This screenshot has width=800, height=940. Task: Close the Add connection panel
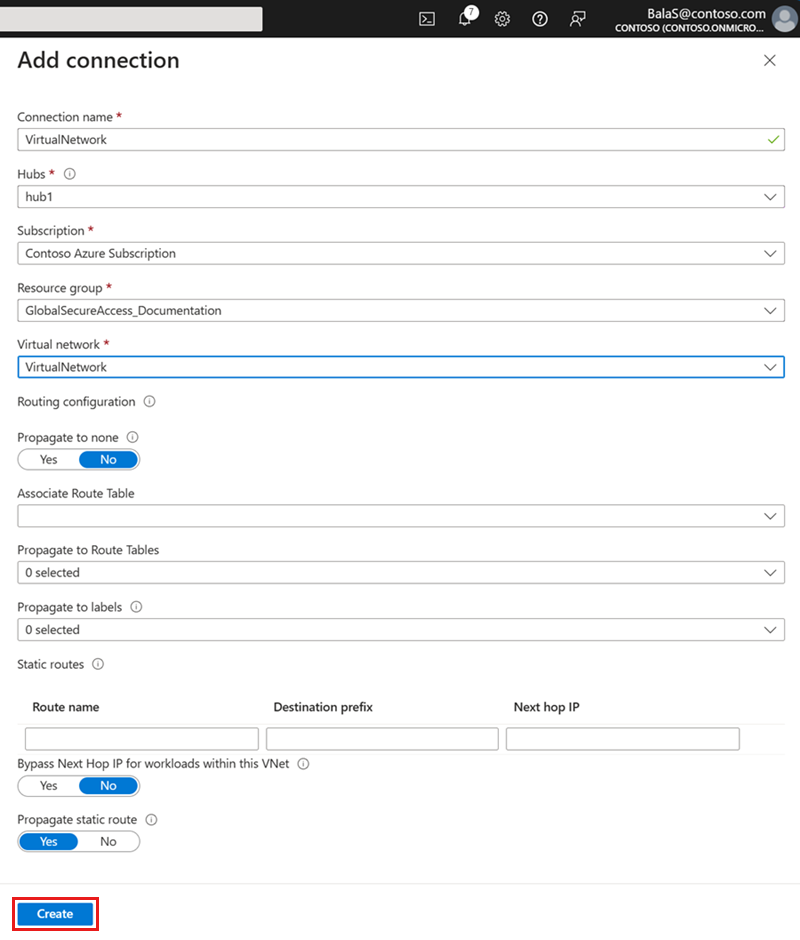tap(770, 61)
